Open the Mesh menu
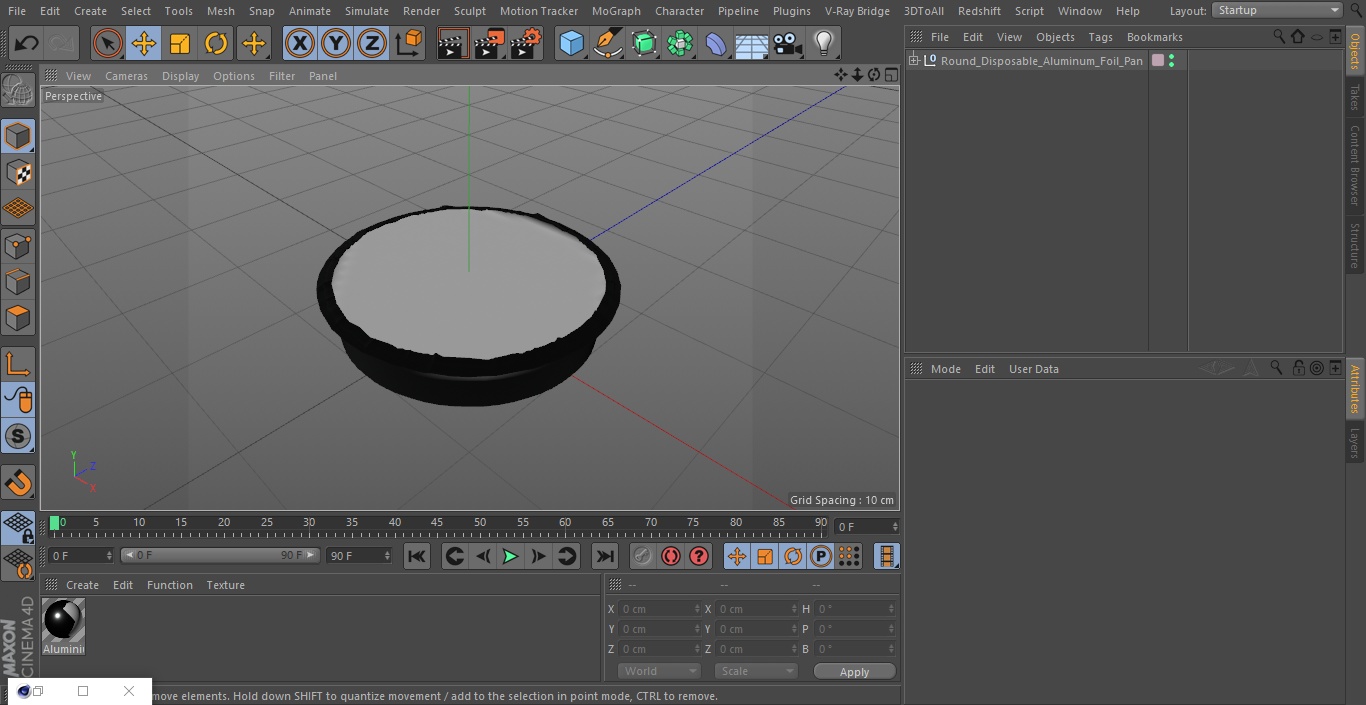Viewport: 1366px width, 705px height. tap(220, 11)
